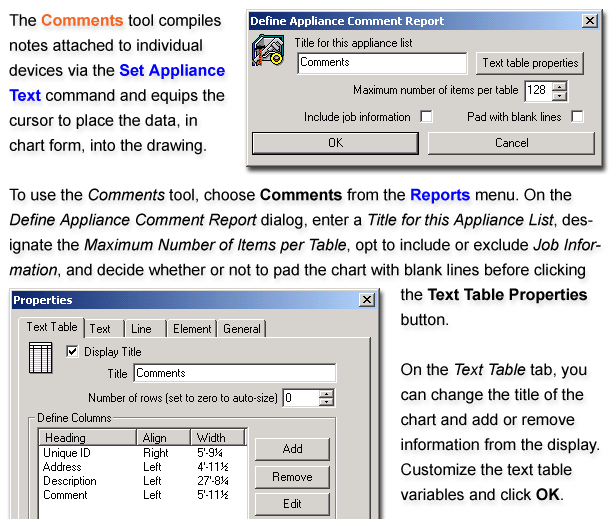Viewport: 612px width, 519px height.
Task: Click the number of rows field
Action: 301,398
